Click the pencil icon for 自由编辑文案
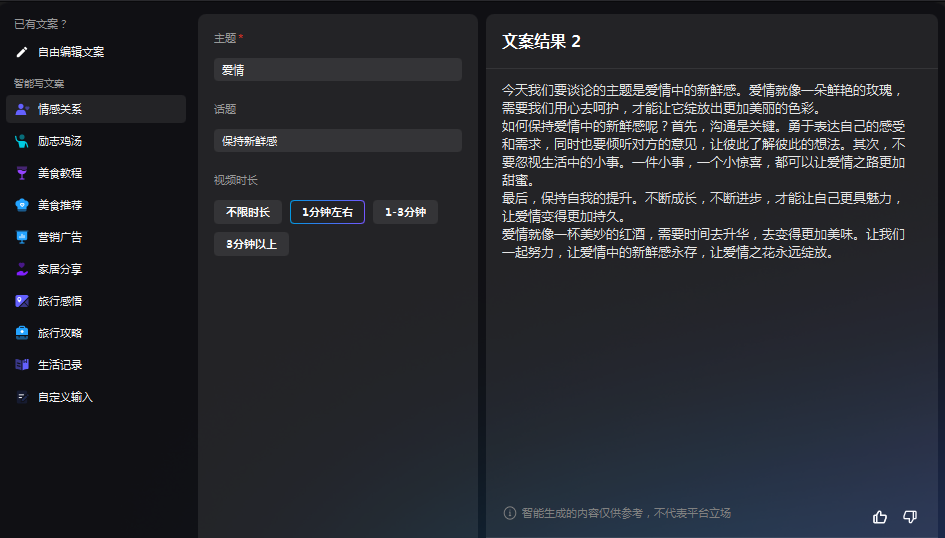945x538 pixels. [22, 52]
